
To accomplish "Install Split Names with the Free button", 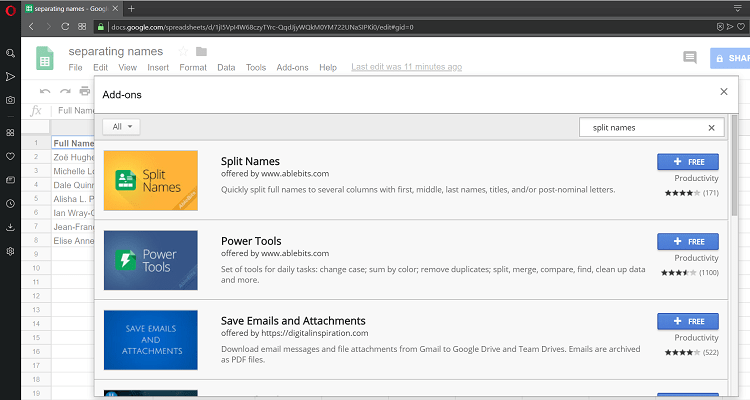I will click(x=687, y=162).
